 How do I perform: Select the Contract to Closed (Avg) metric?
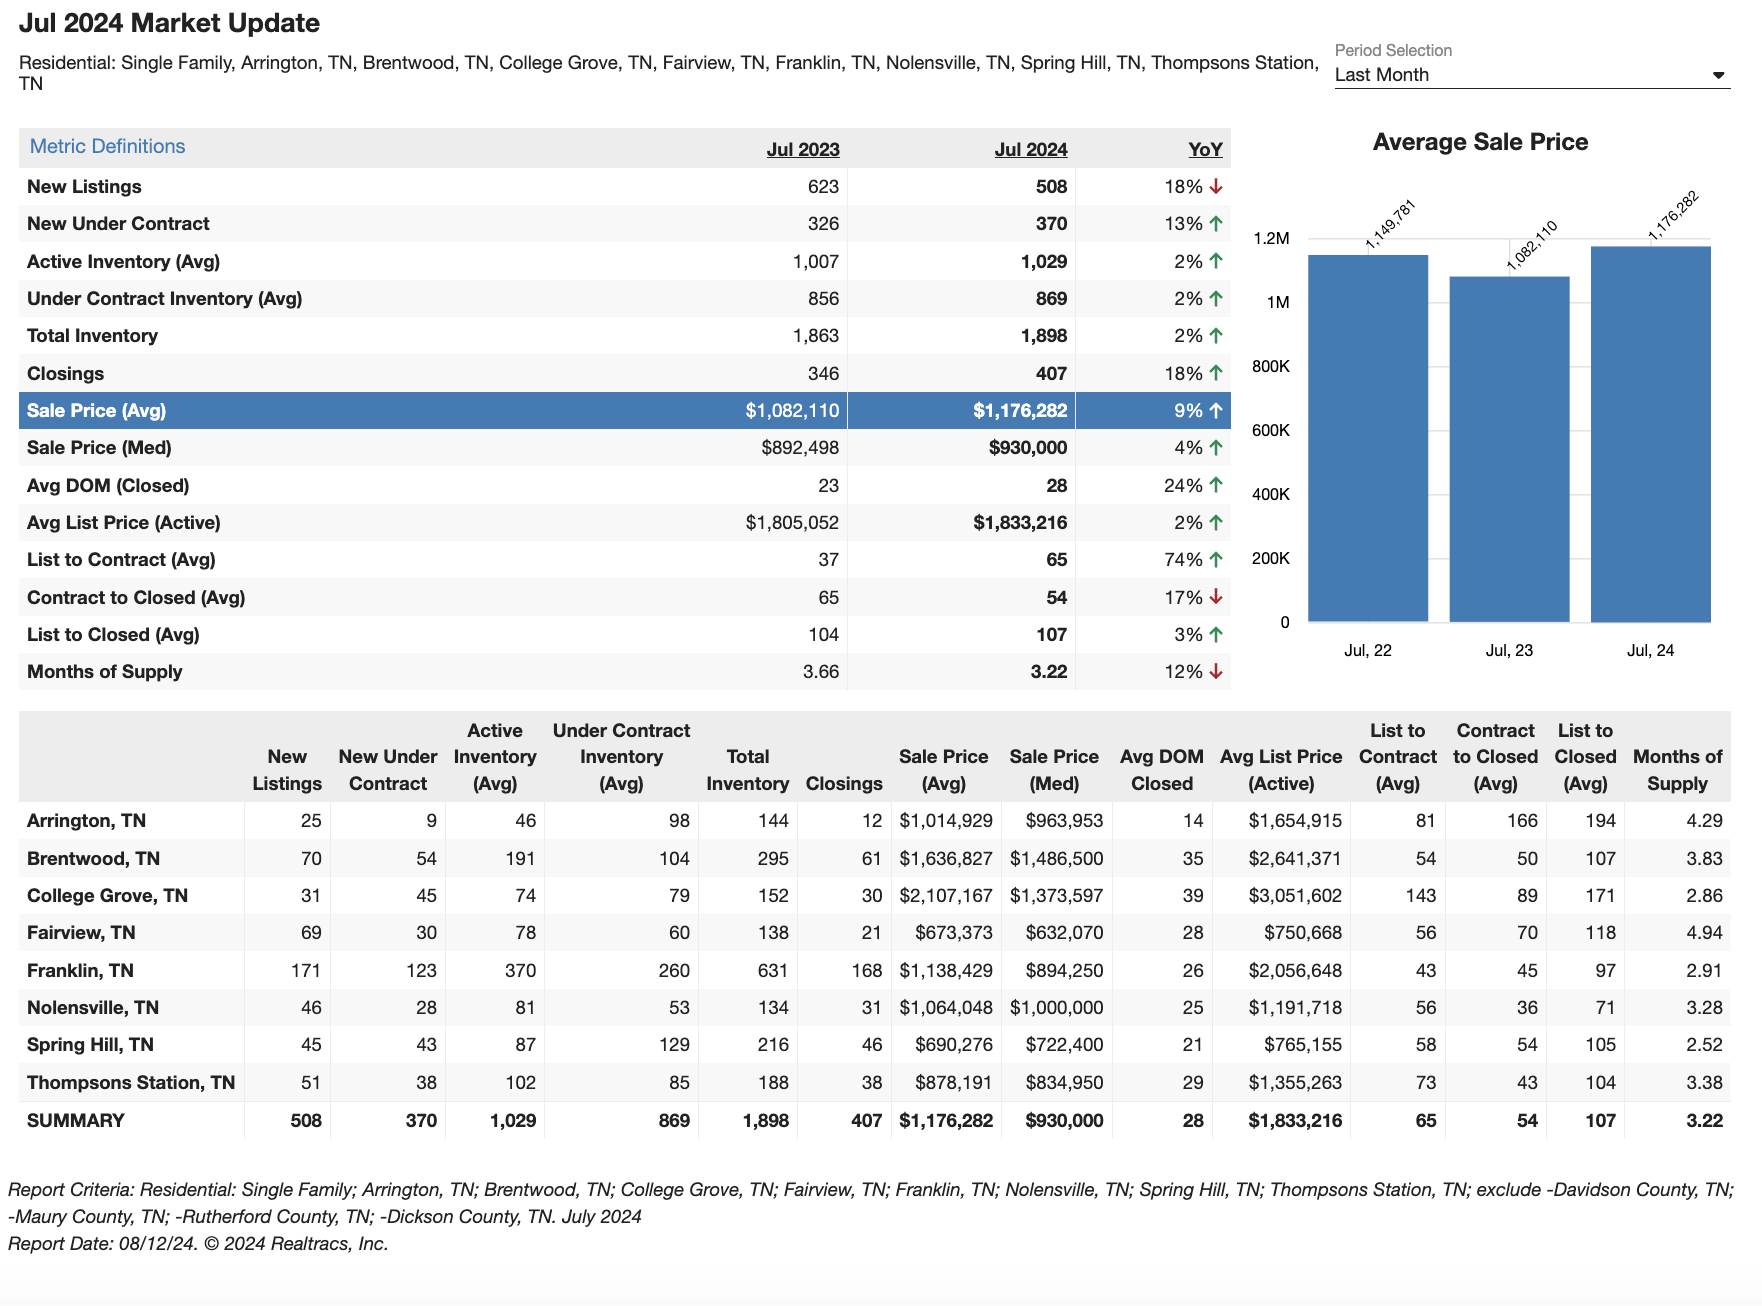625,597
